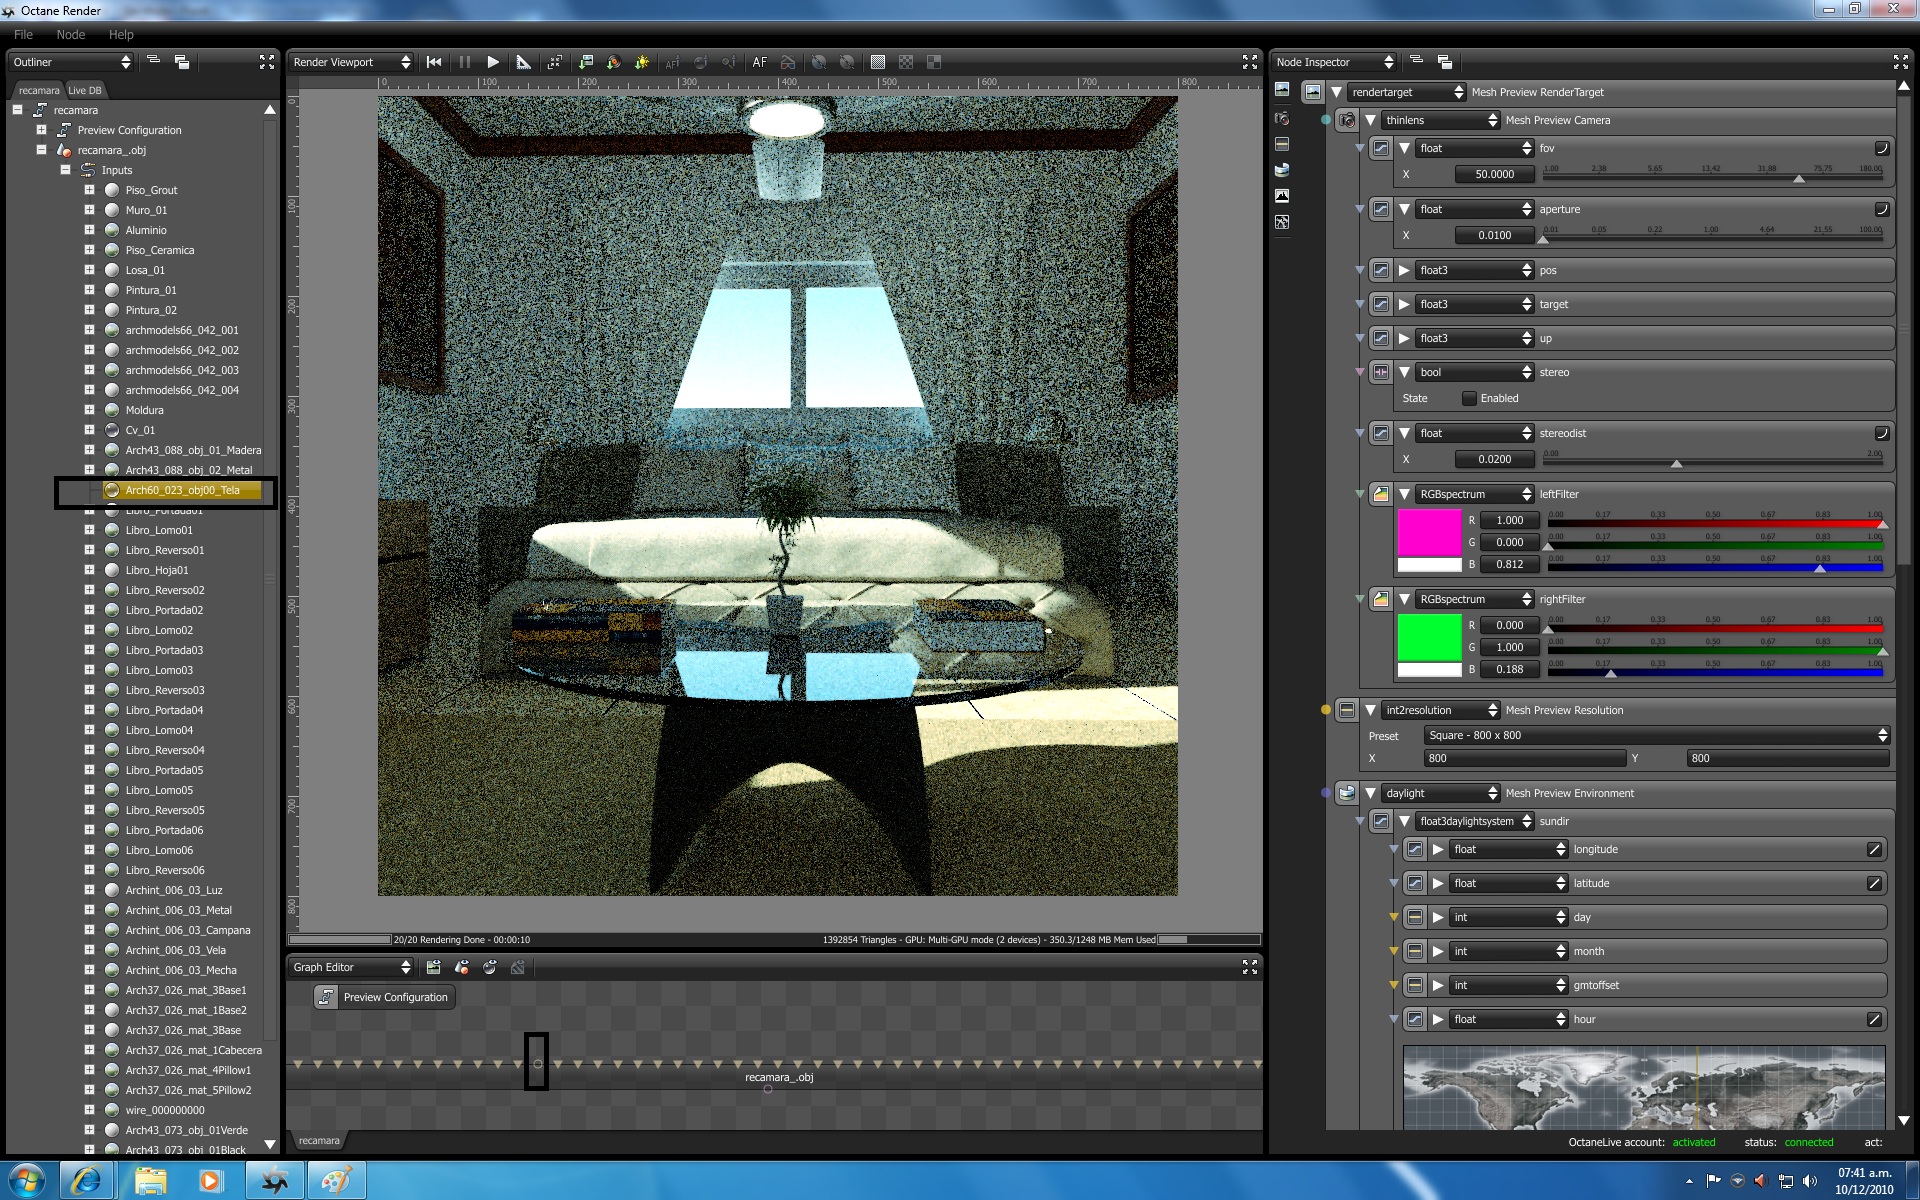Open the Render Viewport panel type dropdown

click(351, 62)
